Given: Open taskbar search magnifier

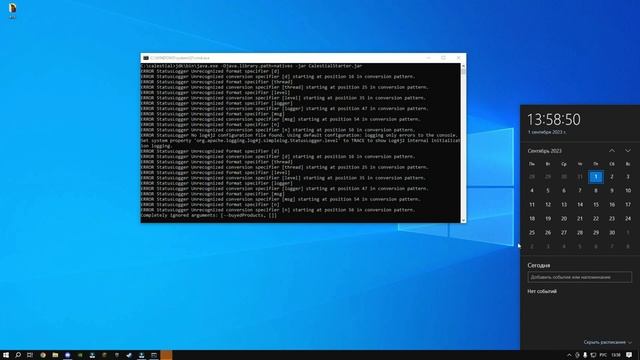Looking at the screenshot, I should (x=18, y=355).
